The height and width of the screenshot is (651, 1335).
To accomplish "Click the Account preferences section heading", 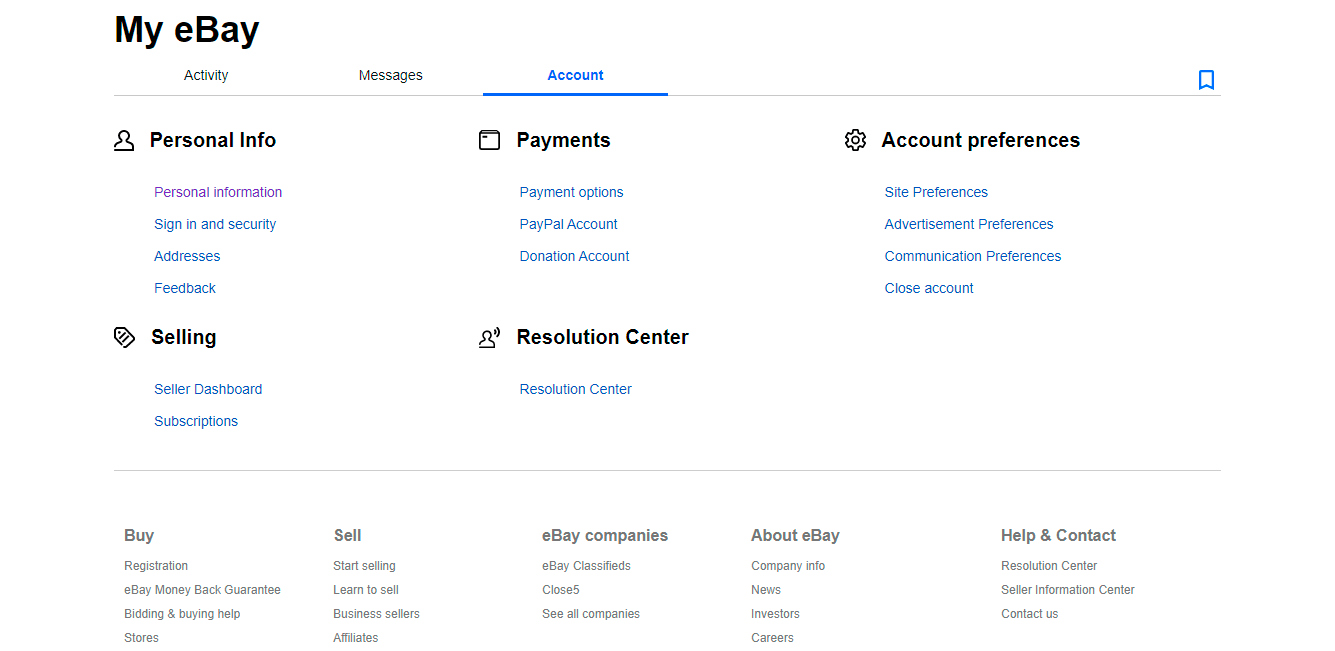I will tap(980, 141).
